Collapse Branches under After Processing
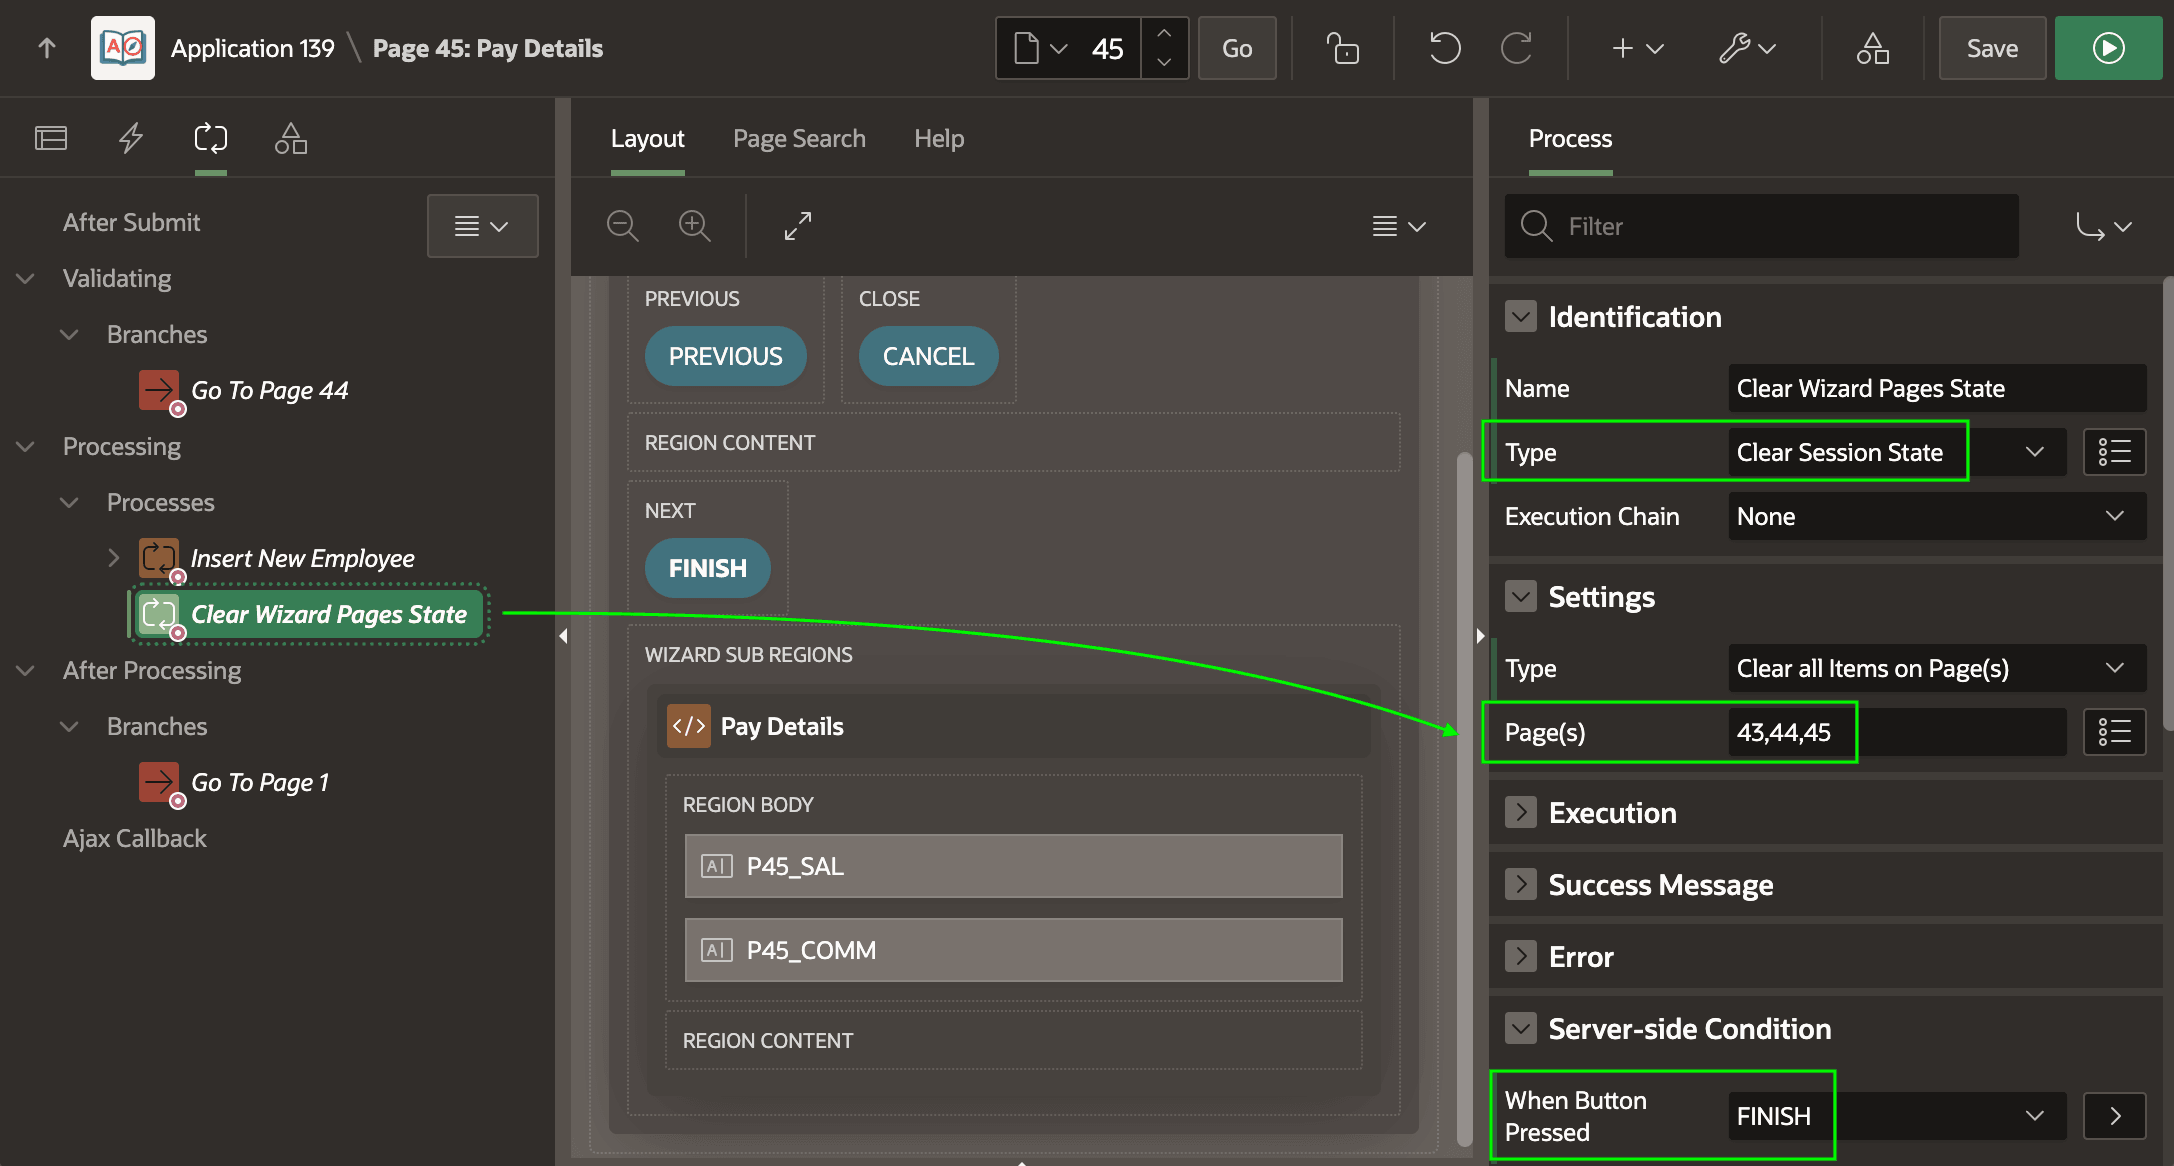2174x1166 pixels. (69, 726)
